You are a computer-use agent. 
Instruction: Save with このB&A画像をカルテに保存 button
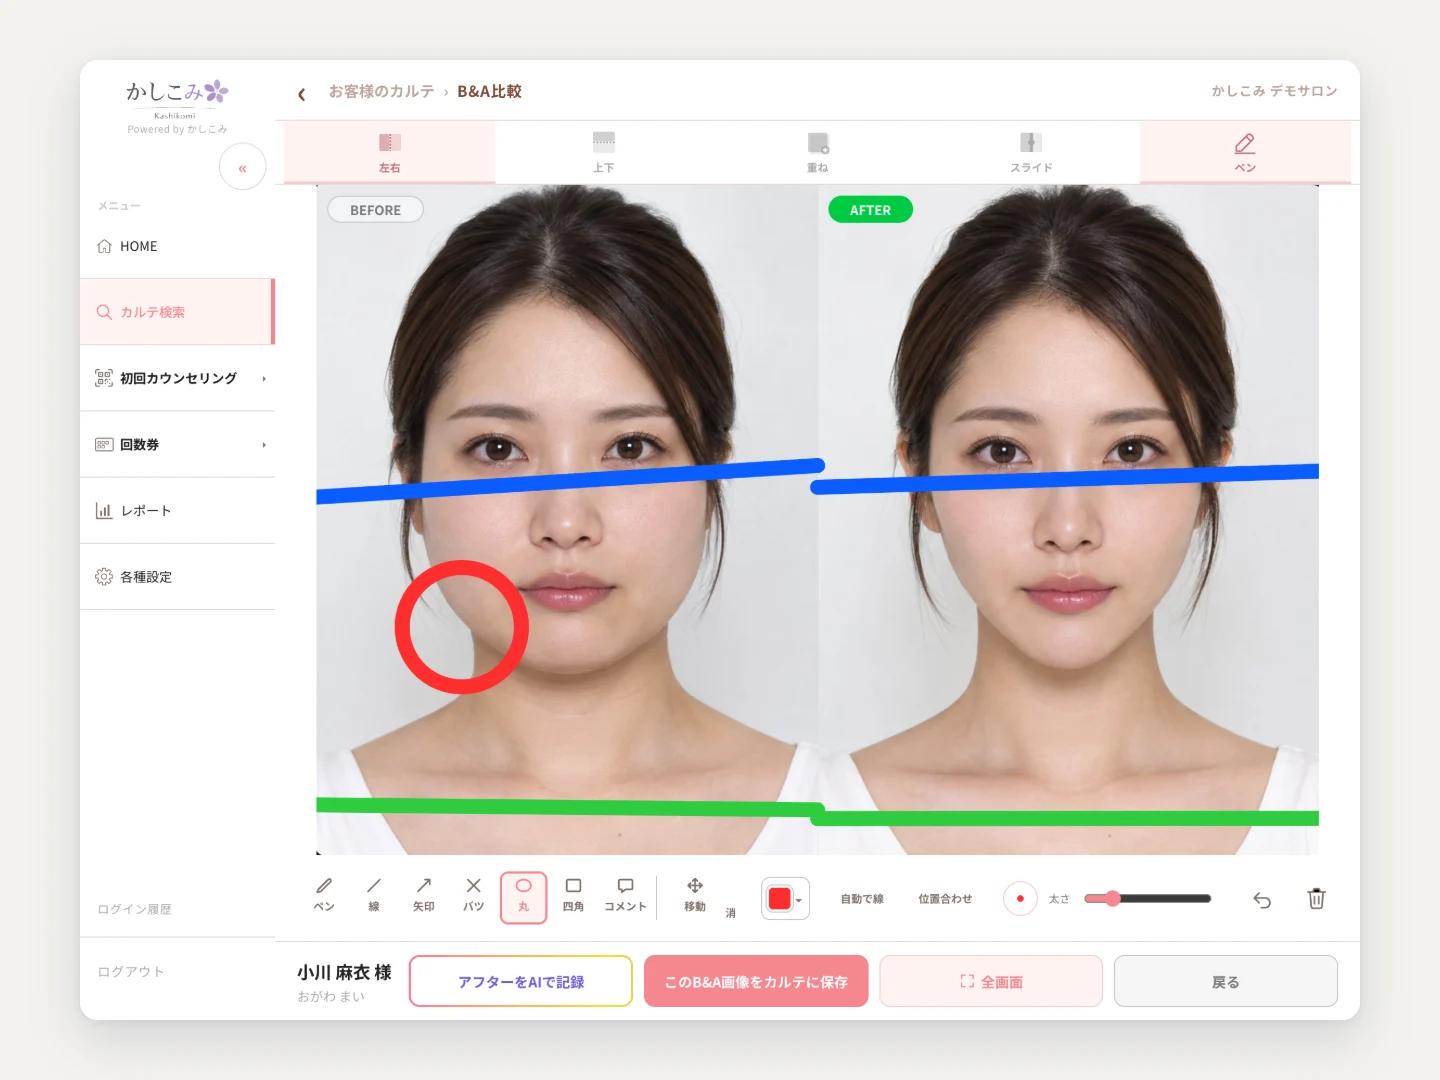[756, 981]
